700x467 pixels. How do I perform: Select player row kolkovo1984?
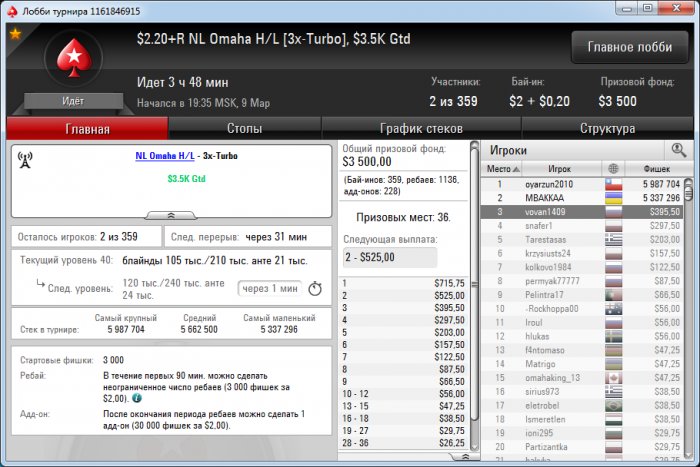(582, 267)
